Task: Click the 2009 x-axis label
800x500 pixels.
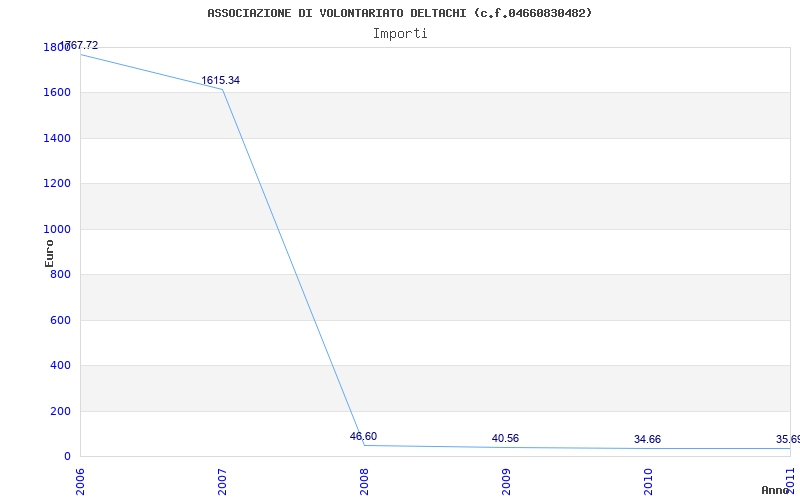Action: [x=506, y=481]
